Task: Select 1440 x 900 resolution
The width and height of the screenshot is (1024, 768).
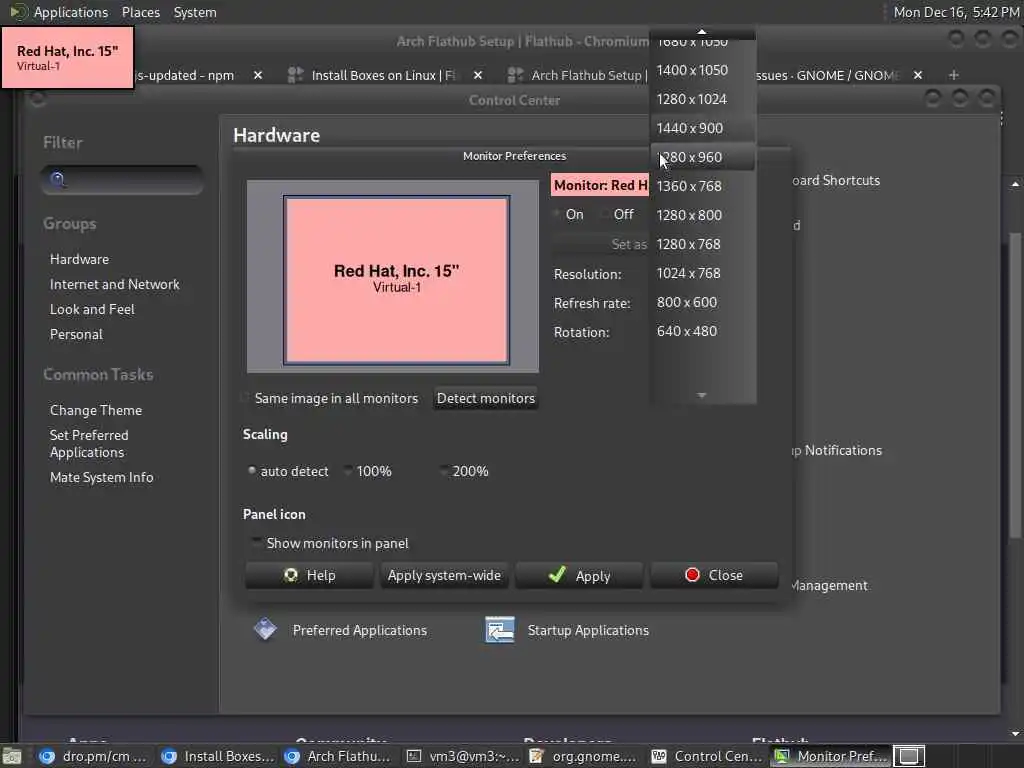Action: [x=703, y=128]
